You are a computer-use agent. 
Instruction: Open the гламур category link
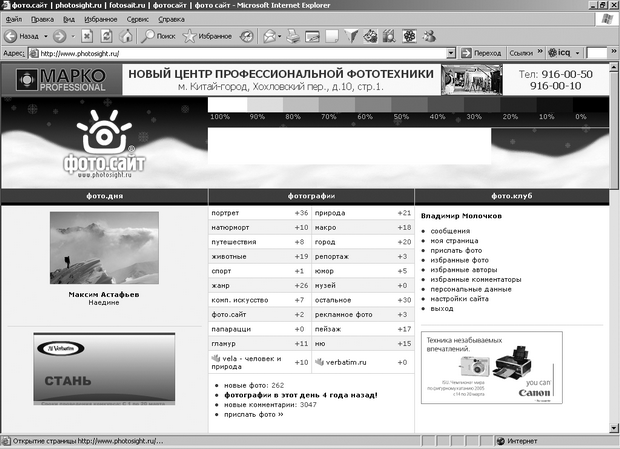tap(223, 344)
